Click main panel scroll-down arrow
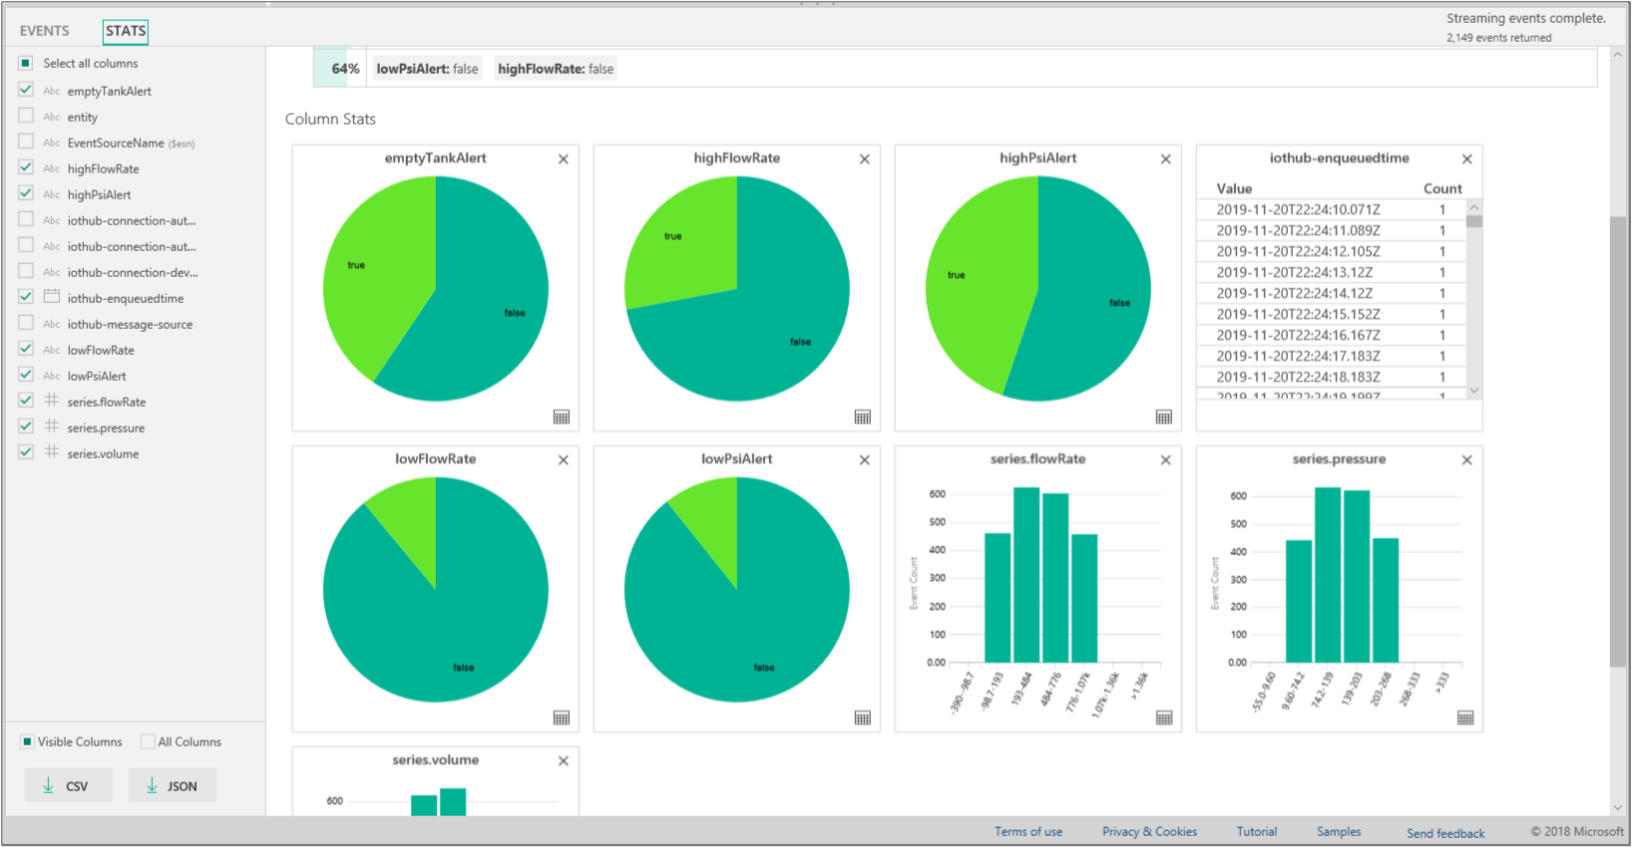Screen dimensions: 1632x847 coord(1618,807)
